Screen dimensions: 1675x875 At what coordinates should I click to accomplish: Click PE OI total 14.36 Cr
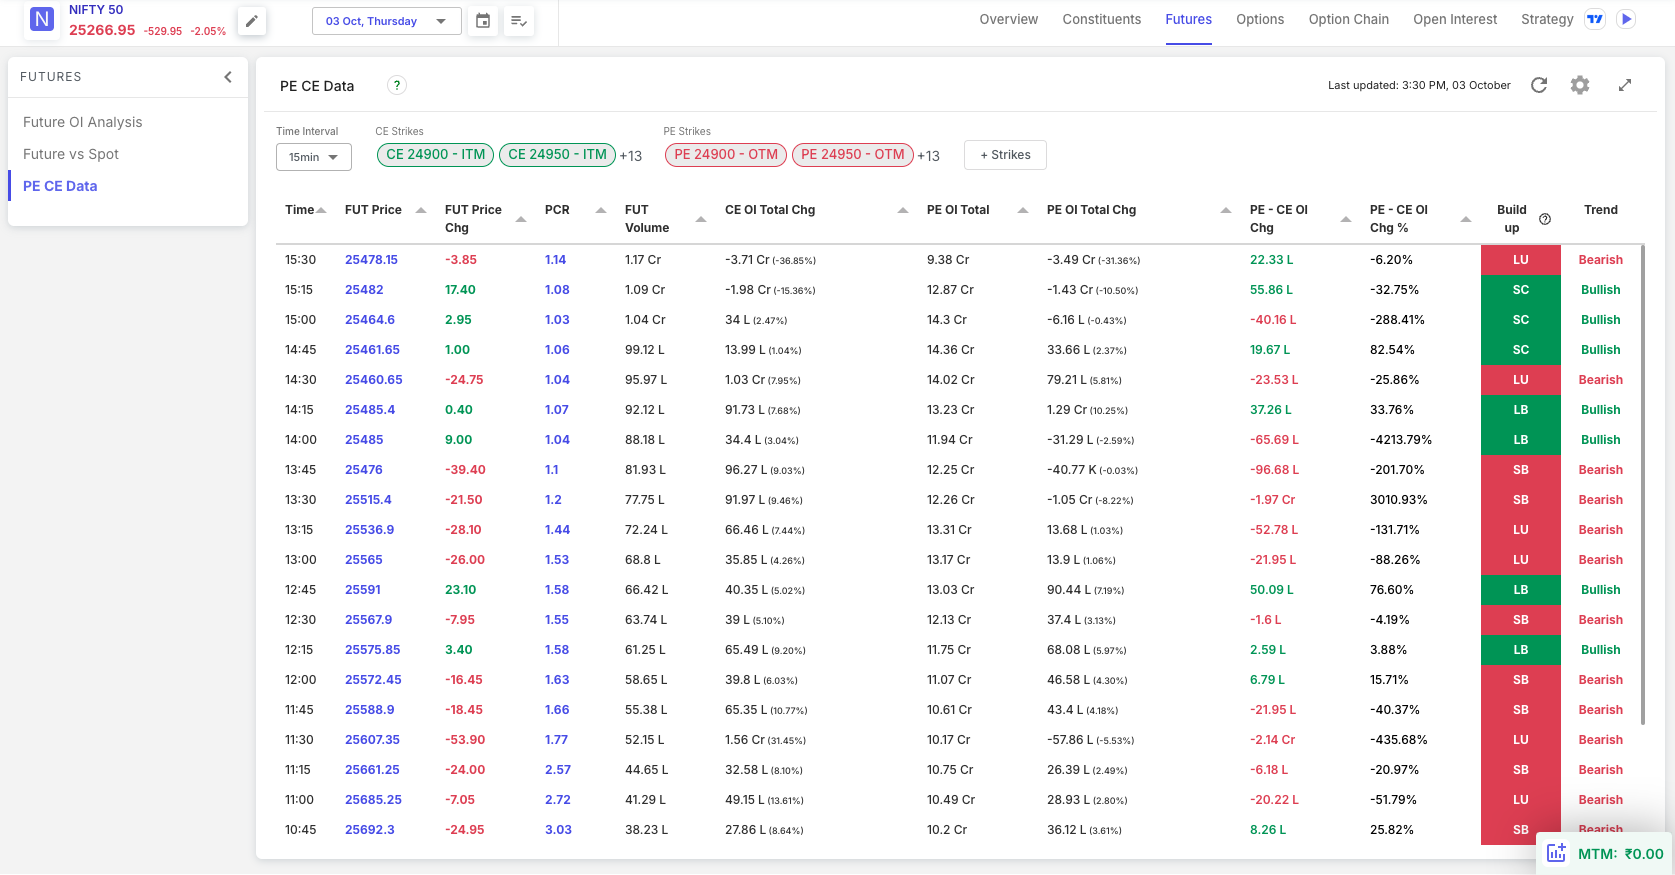(x=950, y=350)
